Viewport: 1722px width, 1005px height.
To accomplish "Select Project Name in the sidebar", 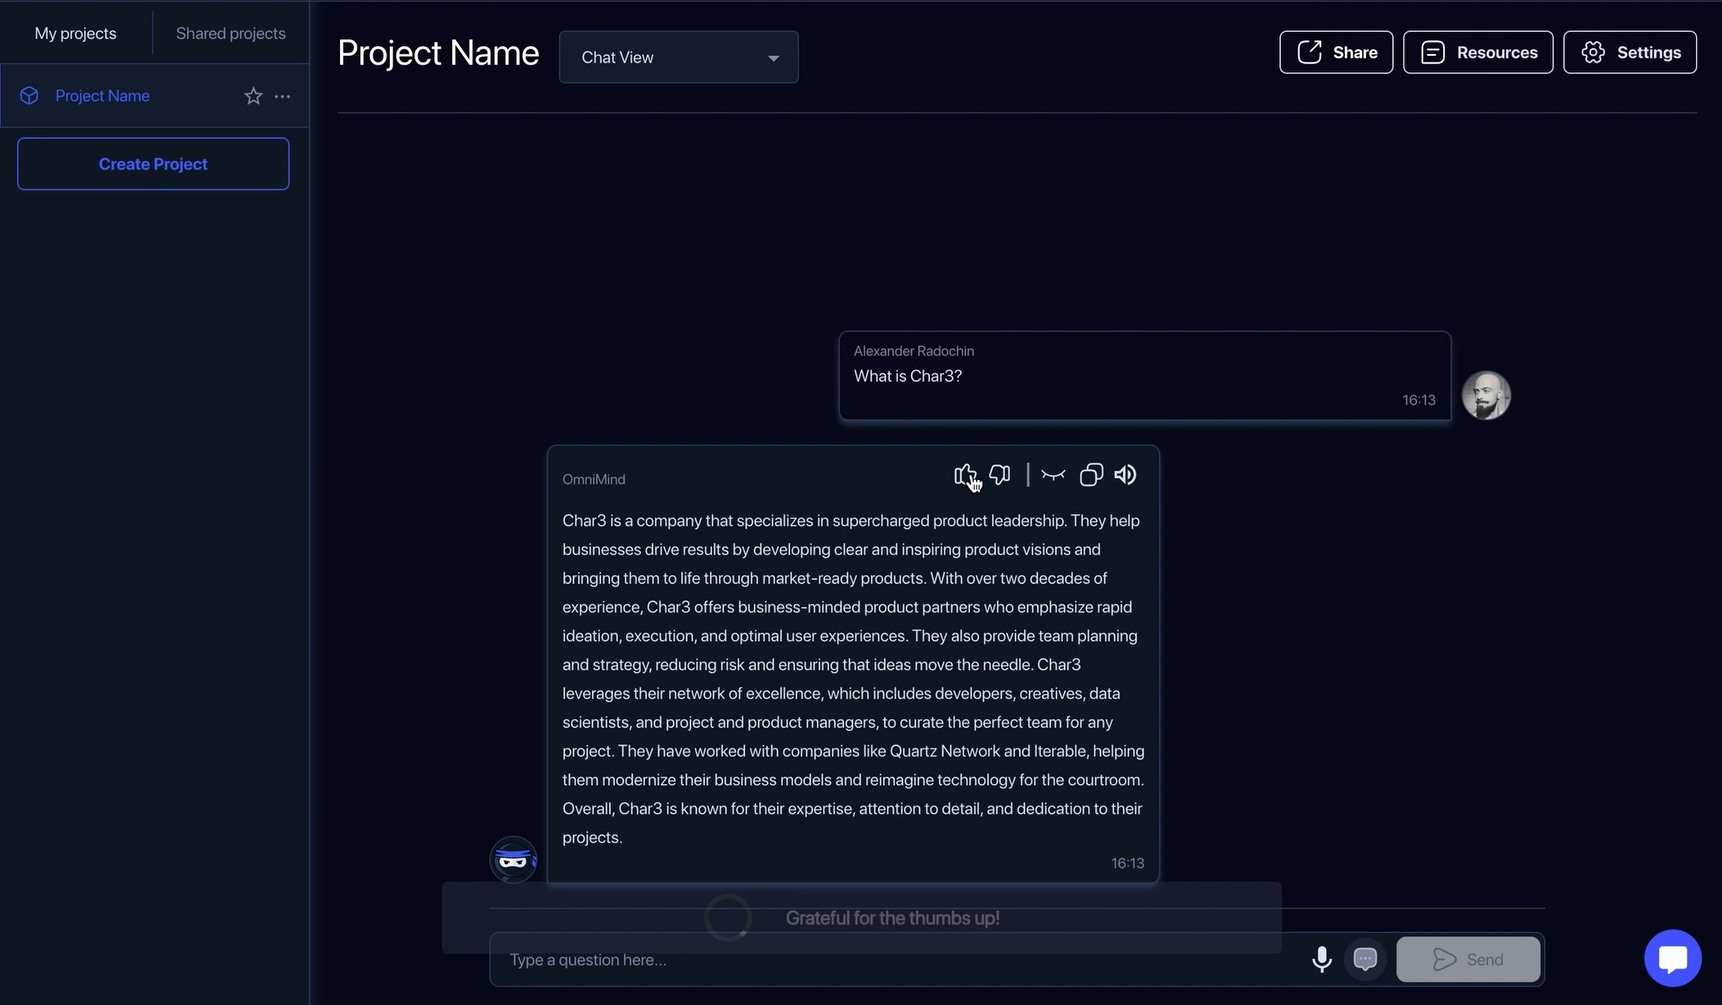I will [155, 96].
